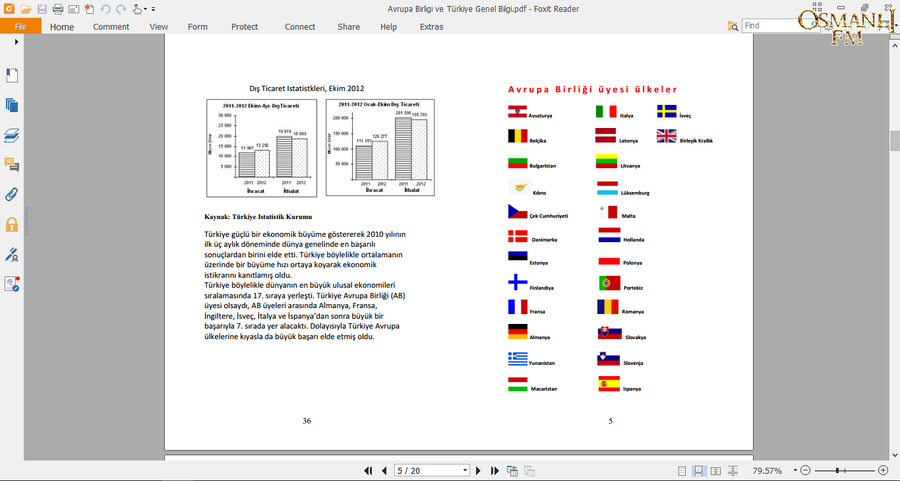Click the Print icon

(x=58, y=9)
